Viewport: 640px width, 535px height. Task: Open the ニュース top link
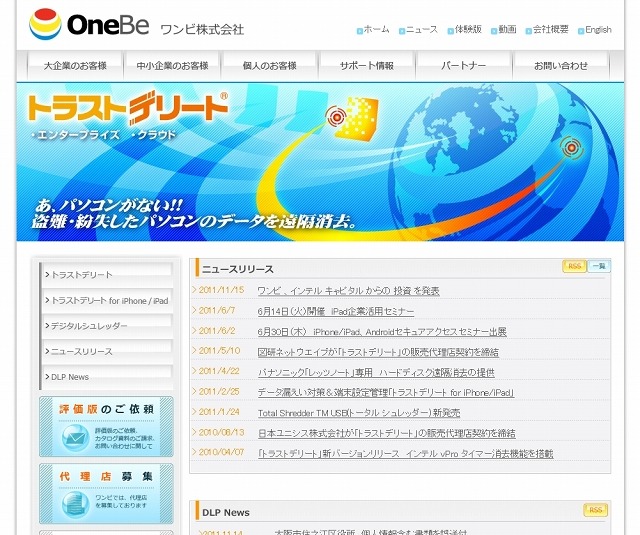click(418, 30)
